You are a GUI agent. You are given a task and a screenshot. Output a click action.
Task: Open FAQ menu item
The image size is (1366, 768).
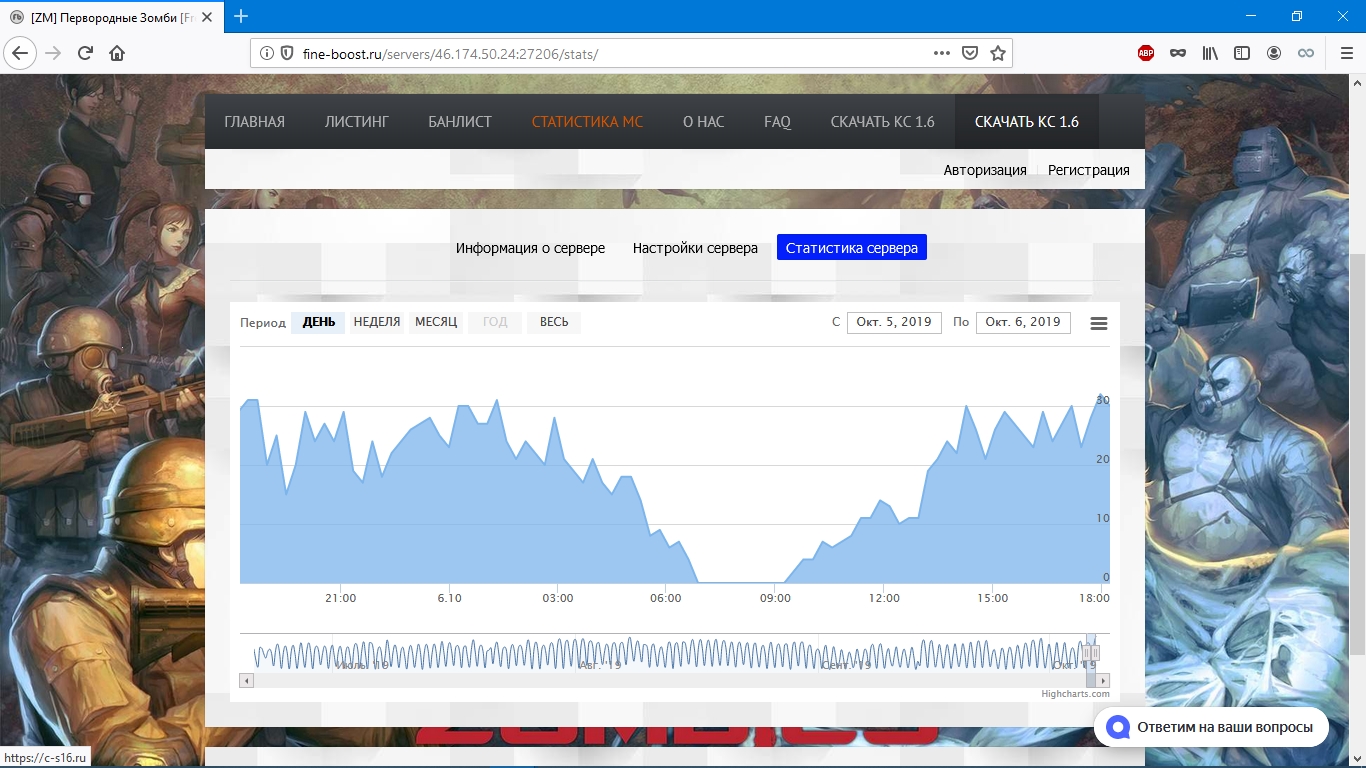[x=777, y=122]
